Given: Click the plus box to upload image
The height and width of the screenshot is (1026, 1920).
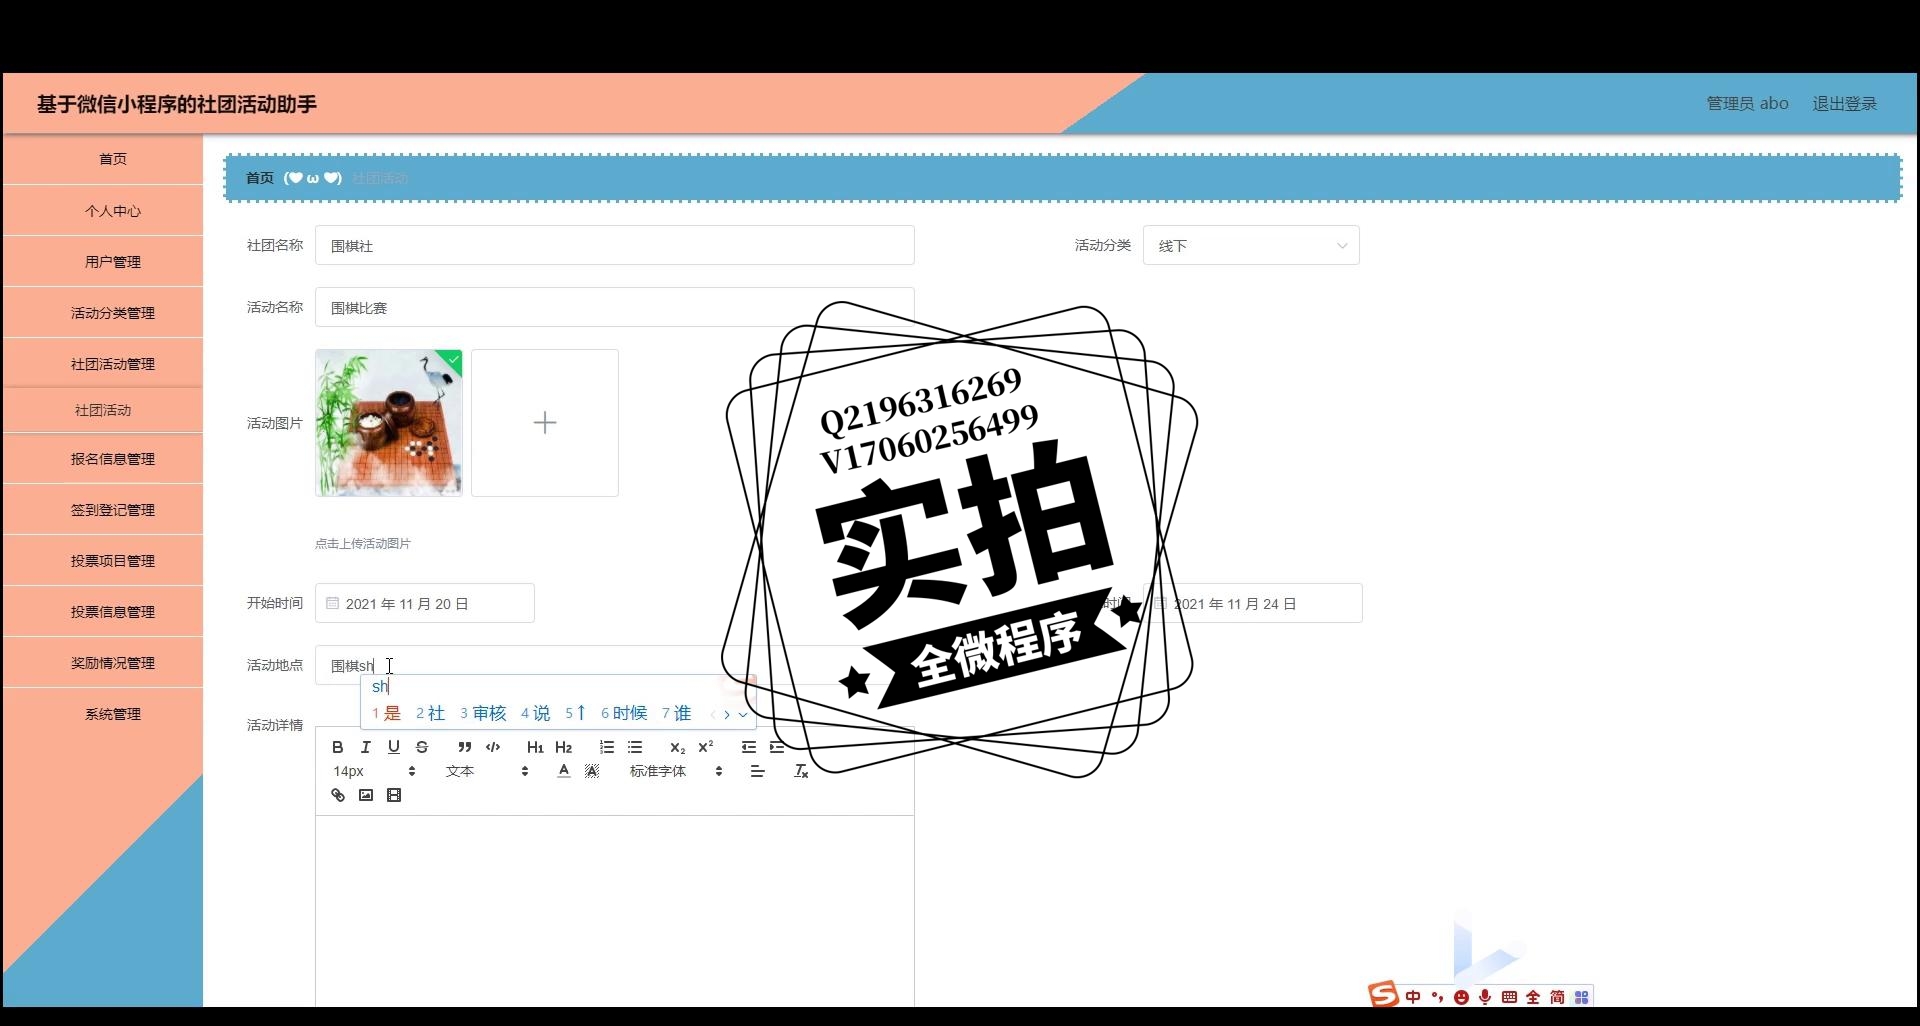Looking at the screenshot, I should 545,423.
